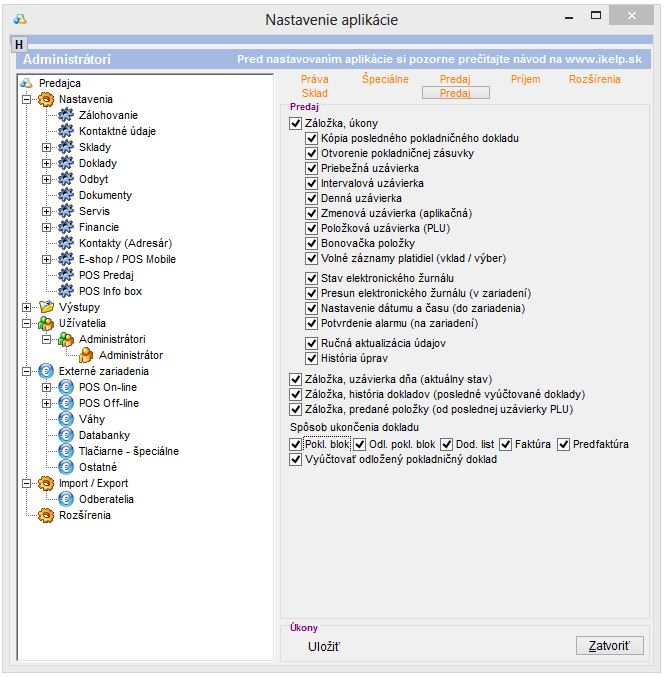Uncheck Denná uzávierka checkbox
The height and width of the screenshot is (677, 664).
coord(311,198)
